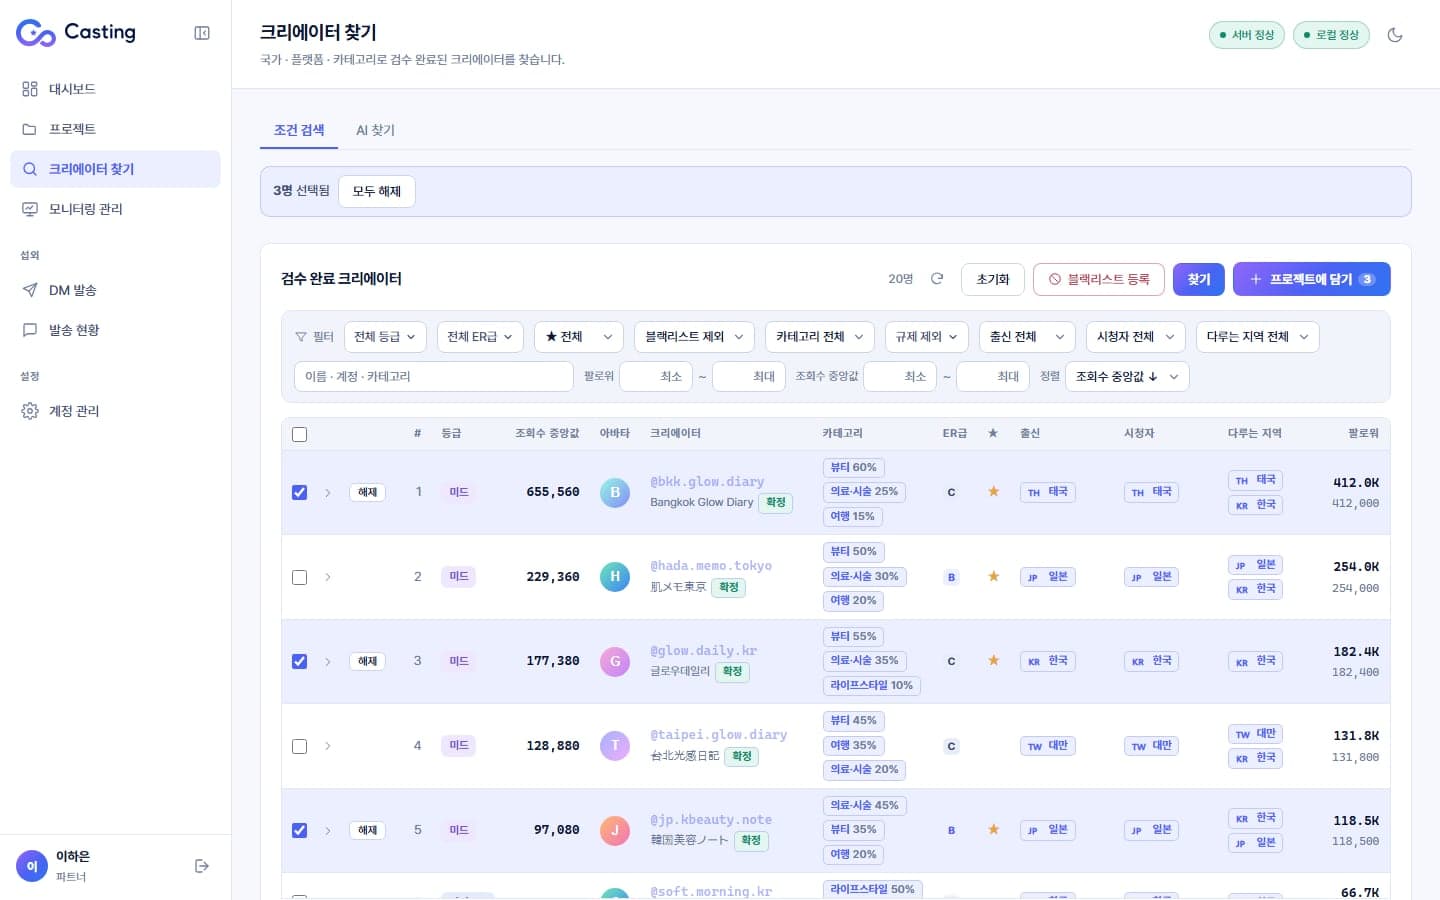Open the 출신 전체 dropdown
The height and width of the screenshot is (900, 1440).
coord(1027,337)
